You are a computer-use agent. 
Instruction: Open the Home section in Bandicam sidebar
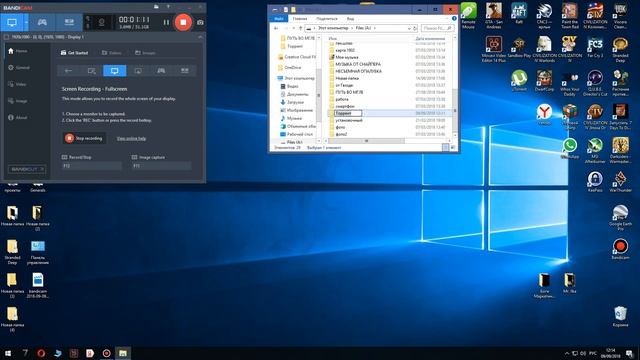pos(18,51)
